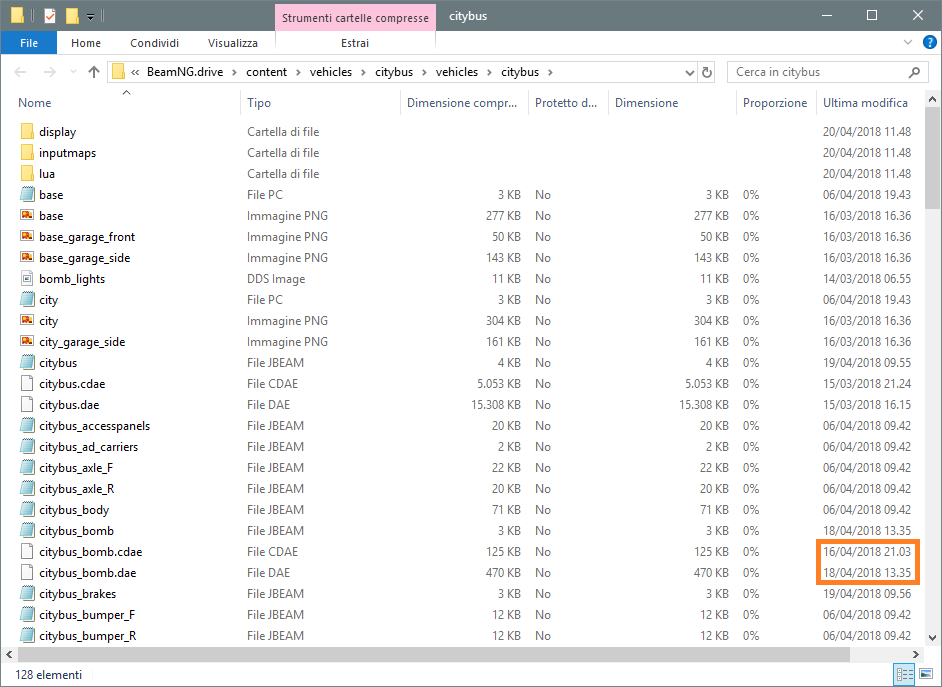Click New folder quick access icon

[x=72, y=16]
